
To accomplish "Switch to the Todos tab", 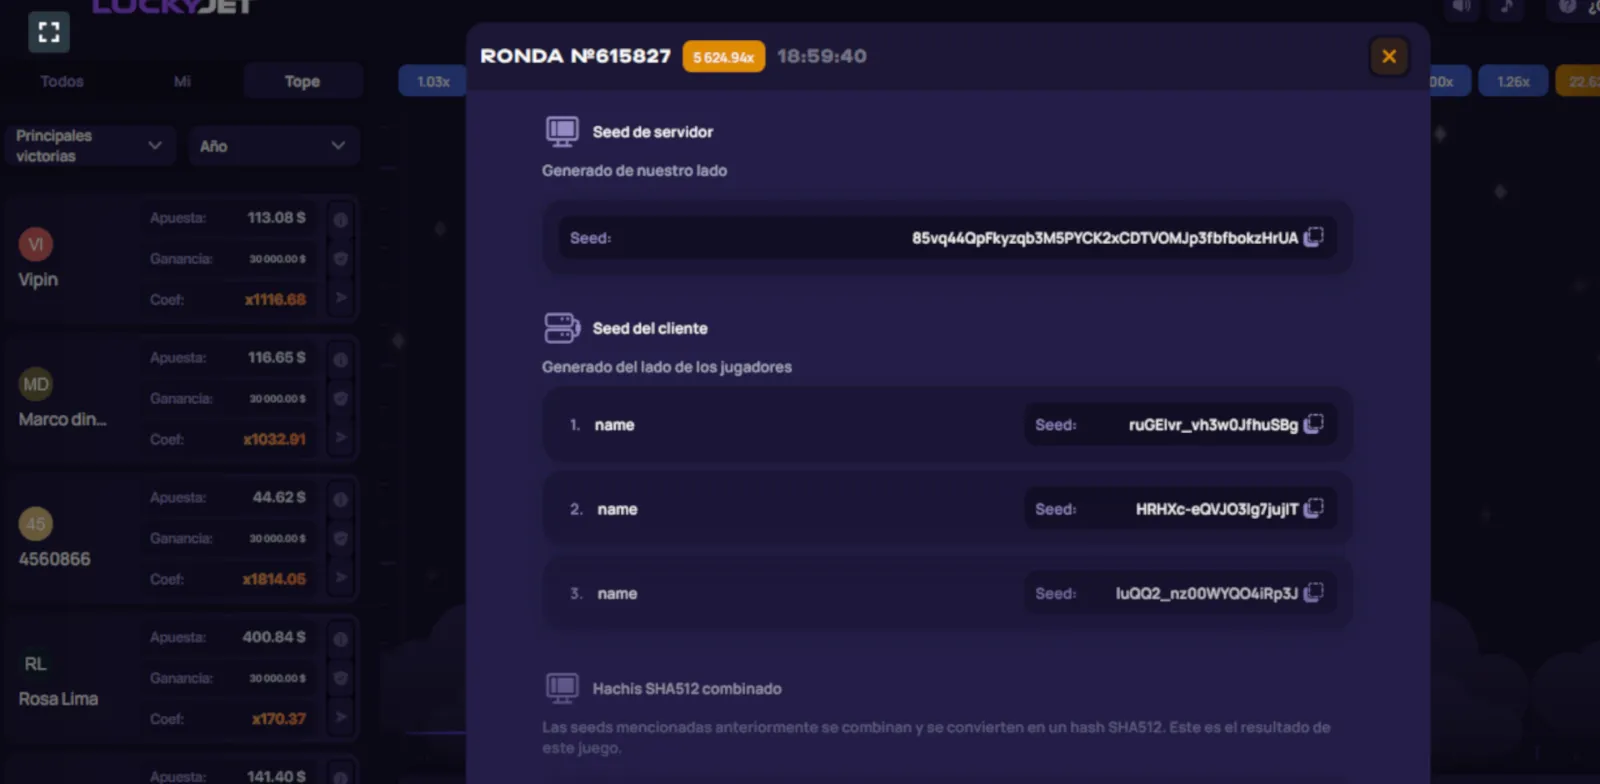I will tap(62, 81).
